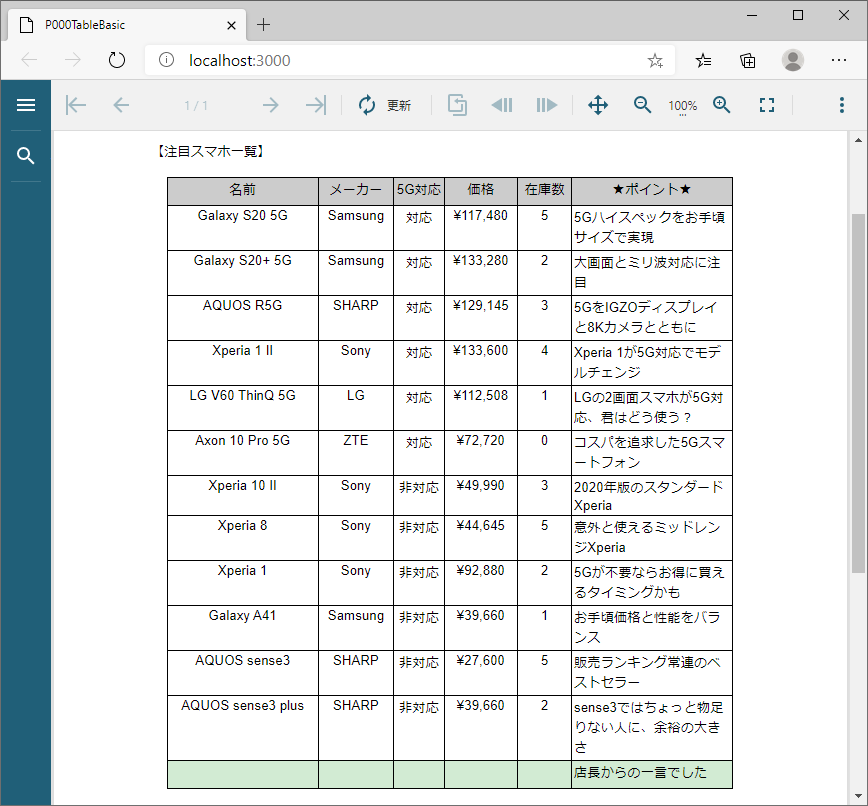This screenshot has height=806, width=868.
Task: Toggle the pan move mode icon
Action: pyautogui.click(x=598, y=105)
